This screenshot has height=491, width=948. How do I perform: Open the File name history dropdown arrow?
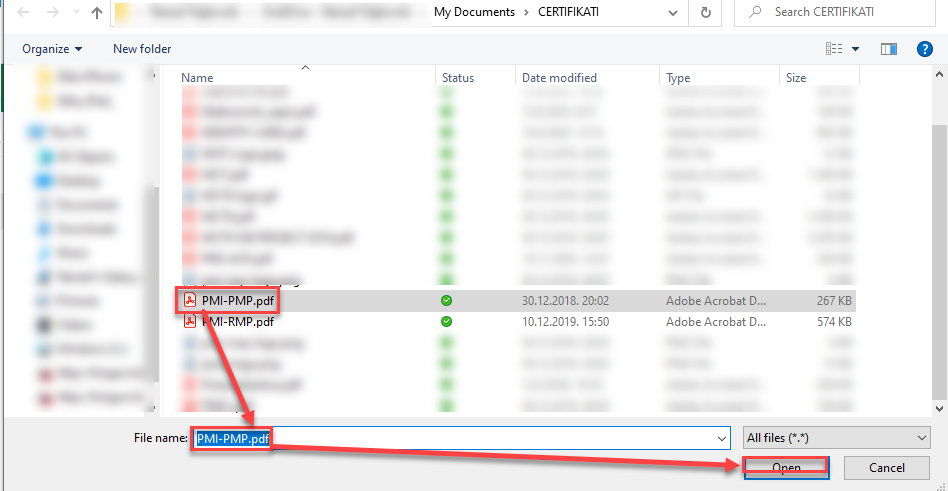(x=722, y=438)
